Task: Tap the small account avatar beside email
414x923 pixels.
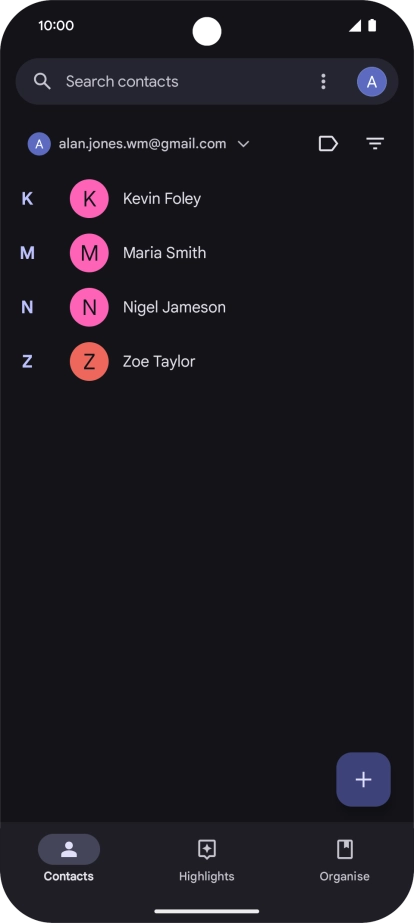Action: click(39, 144)
